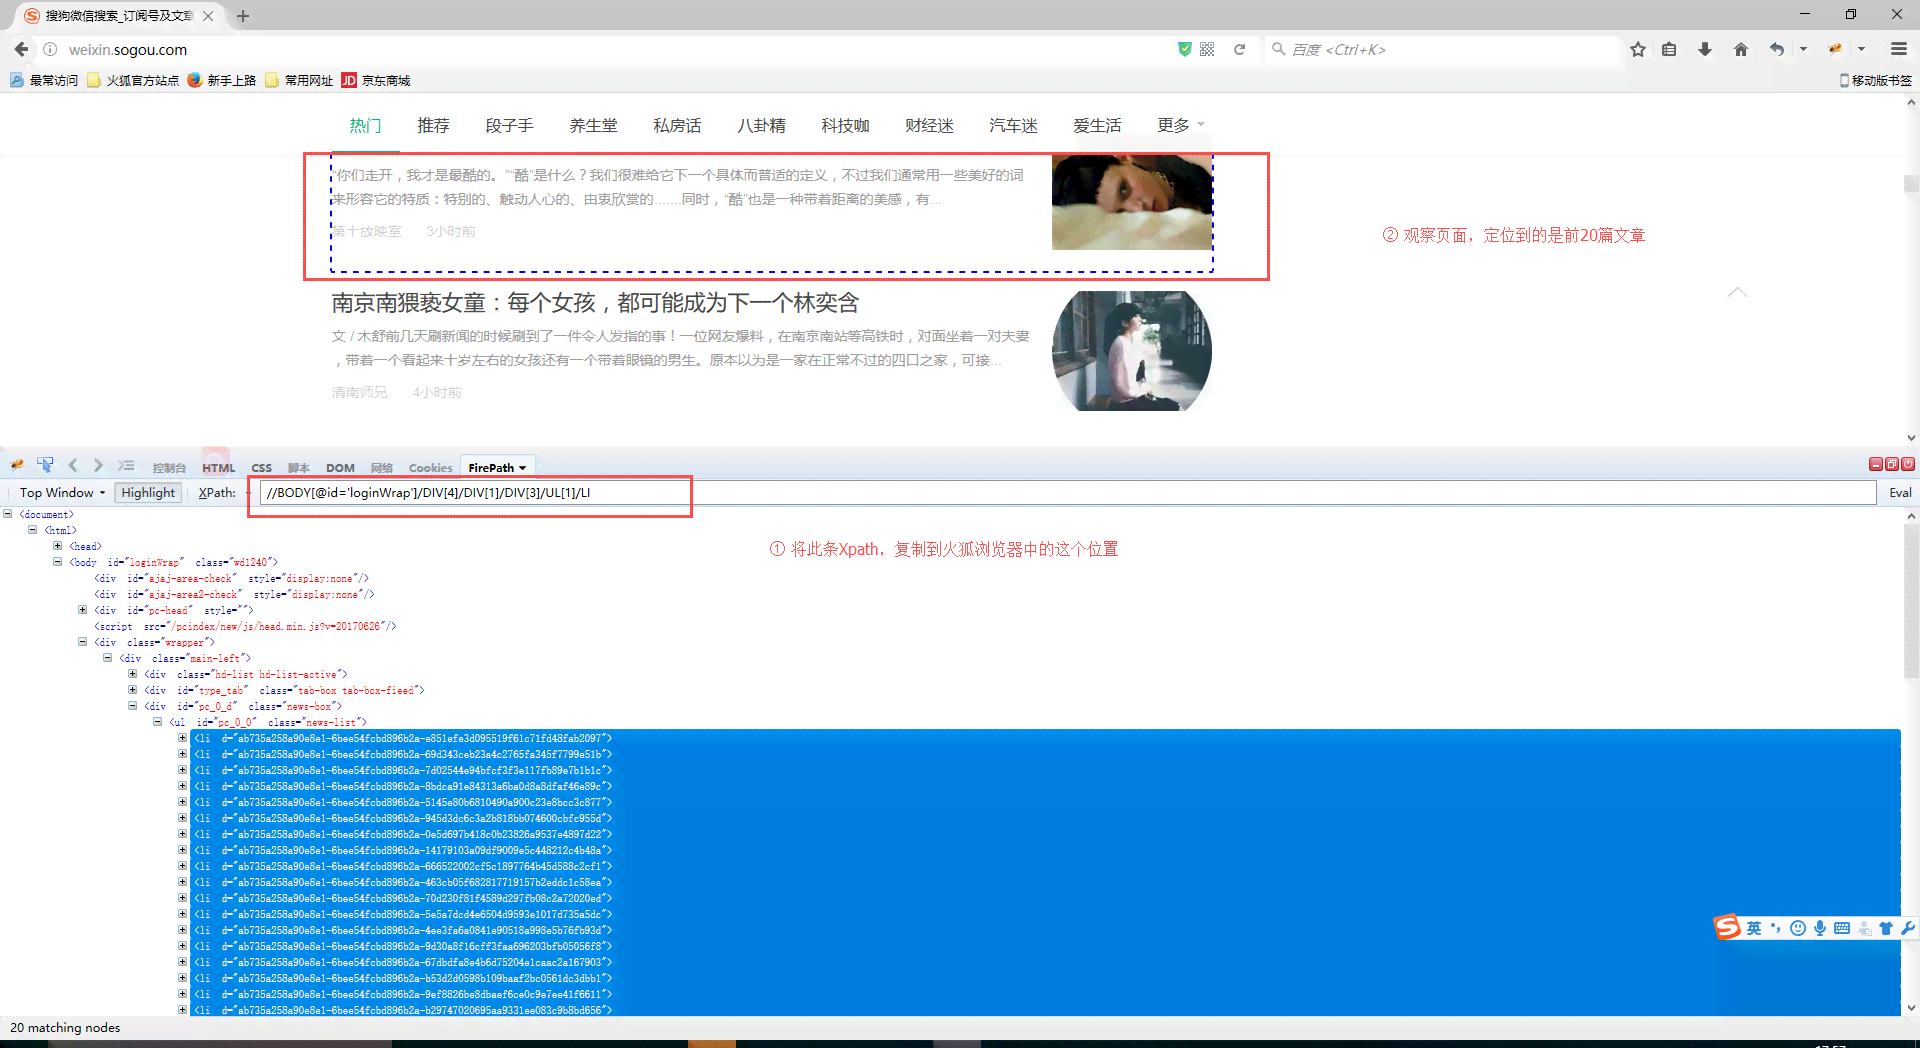Open the Top Window dropdown
This screenshot has height=1048, width=1920.
click(62, 492)
